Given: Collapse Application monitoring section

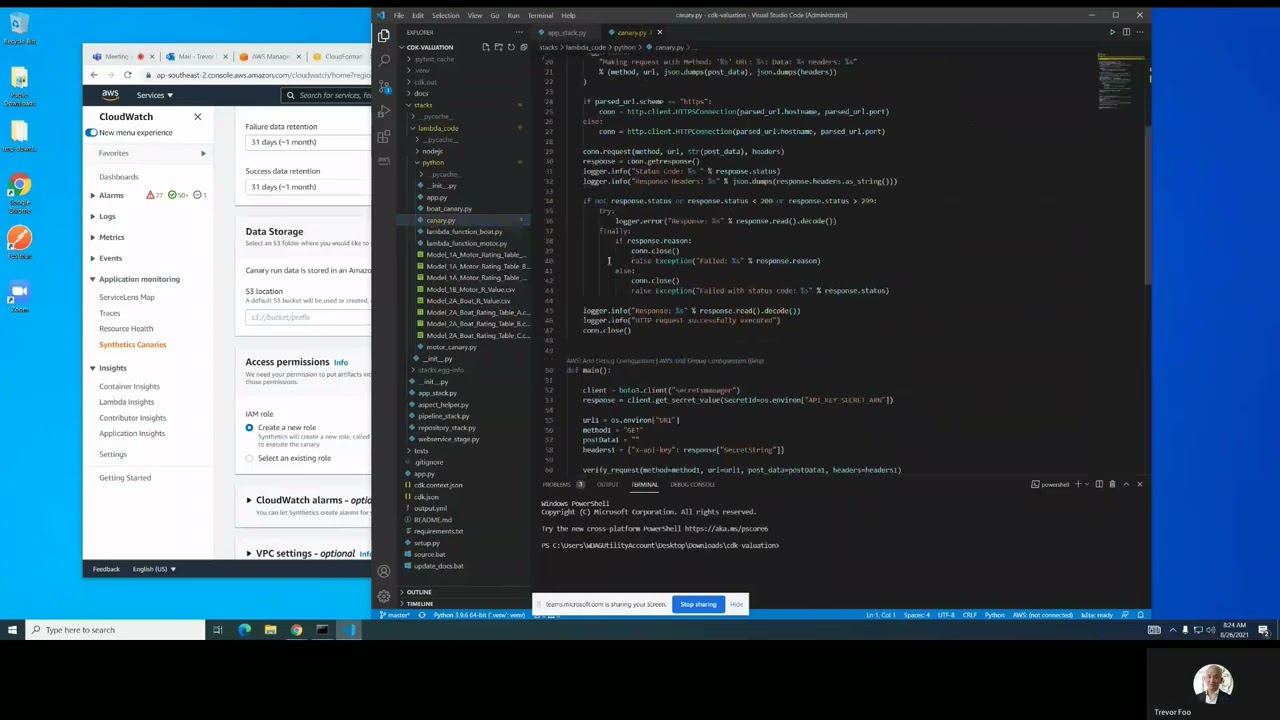Looking at the screenshot, I should [x=92, y=279].
